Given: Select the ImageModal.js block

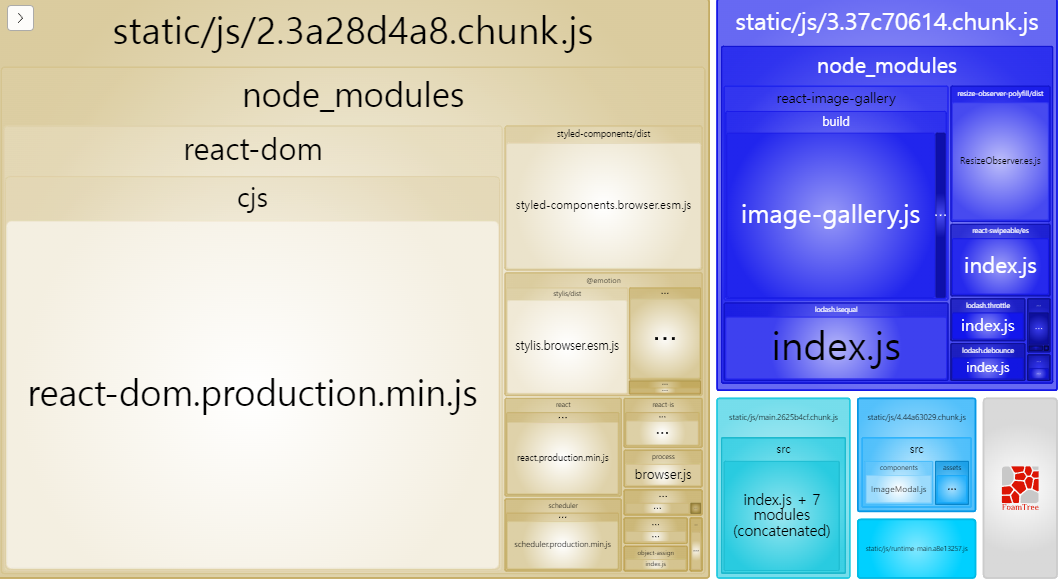Looking at the screenshot, I should (x=898, y=490).
